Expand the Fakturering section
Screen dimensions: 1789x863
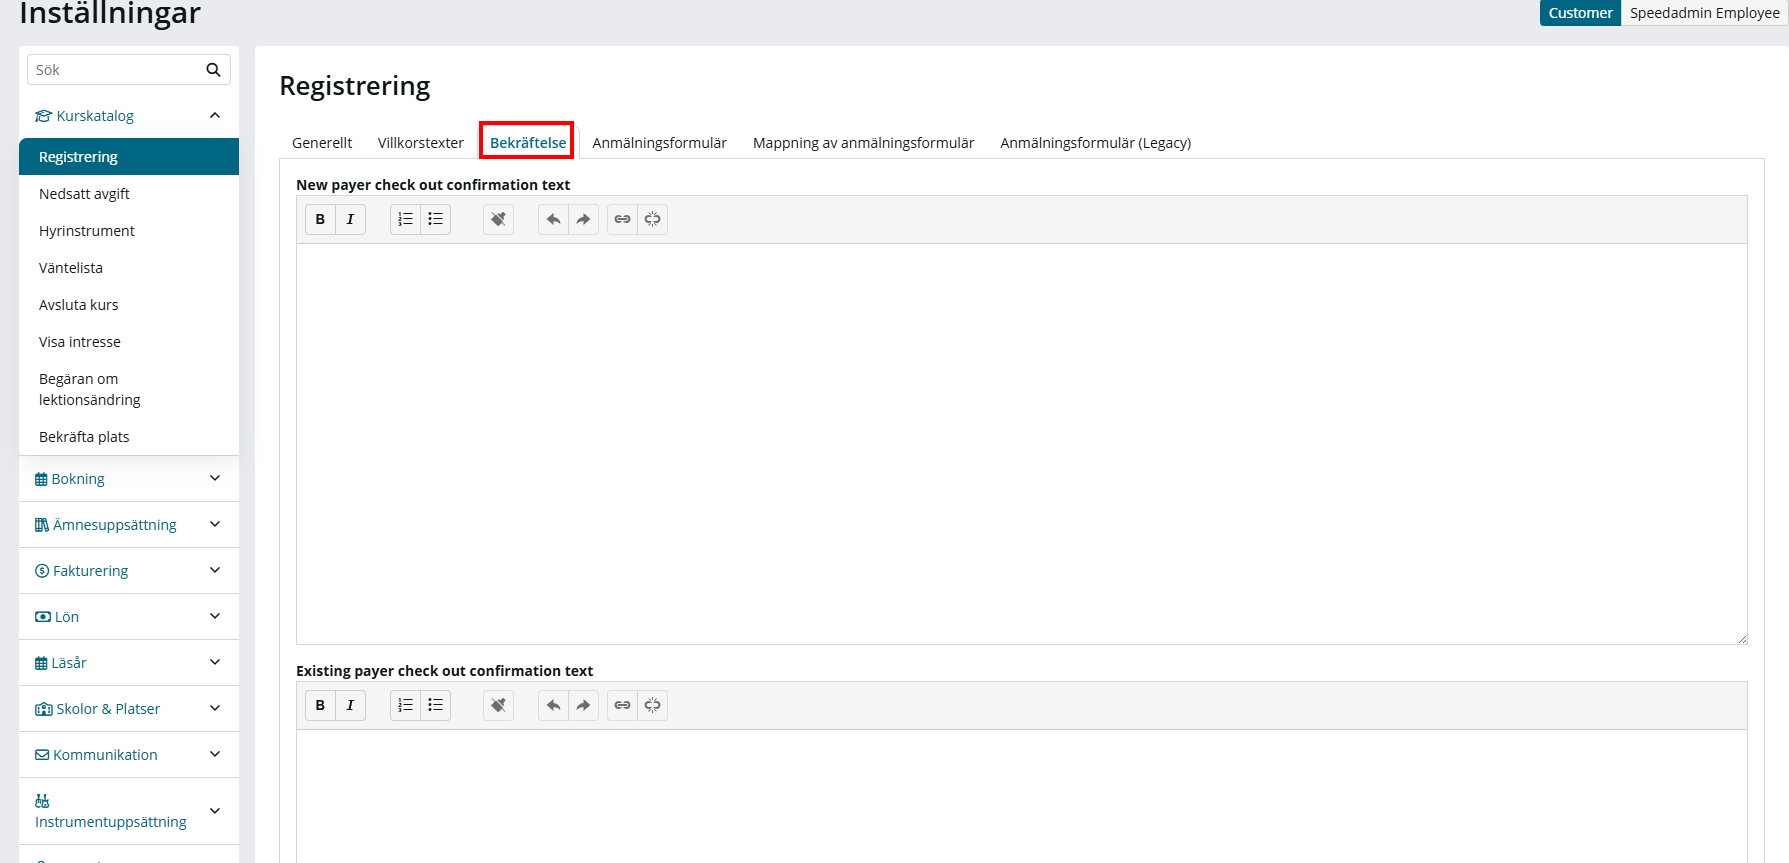click(x=214, y=571)
